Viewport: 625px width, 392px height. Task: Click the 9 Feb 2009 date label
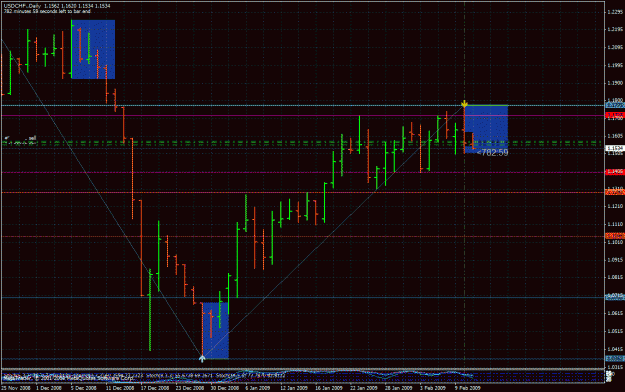tap(468, 388)
